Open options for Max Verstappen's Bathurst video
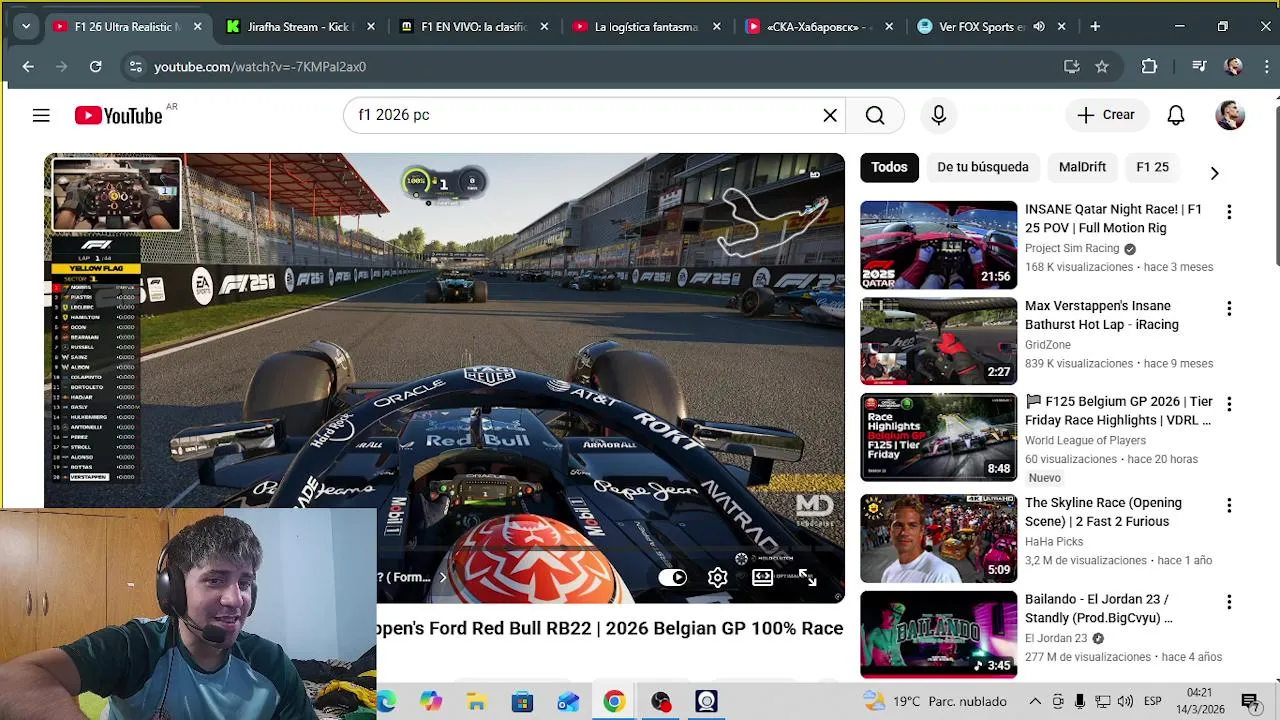Image resolution: width=1280 pixels, height=720 pixels. [x=1229, y=309]
